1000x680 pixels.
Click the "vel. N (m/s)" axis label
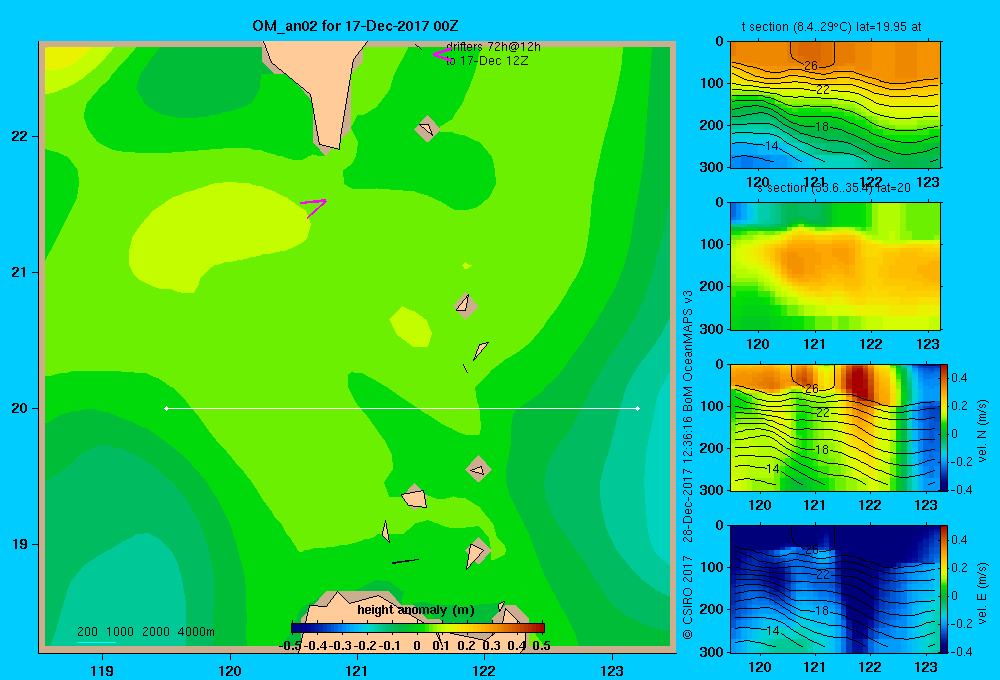click(983, 431)
